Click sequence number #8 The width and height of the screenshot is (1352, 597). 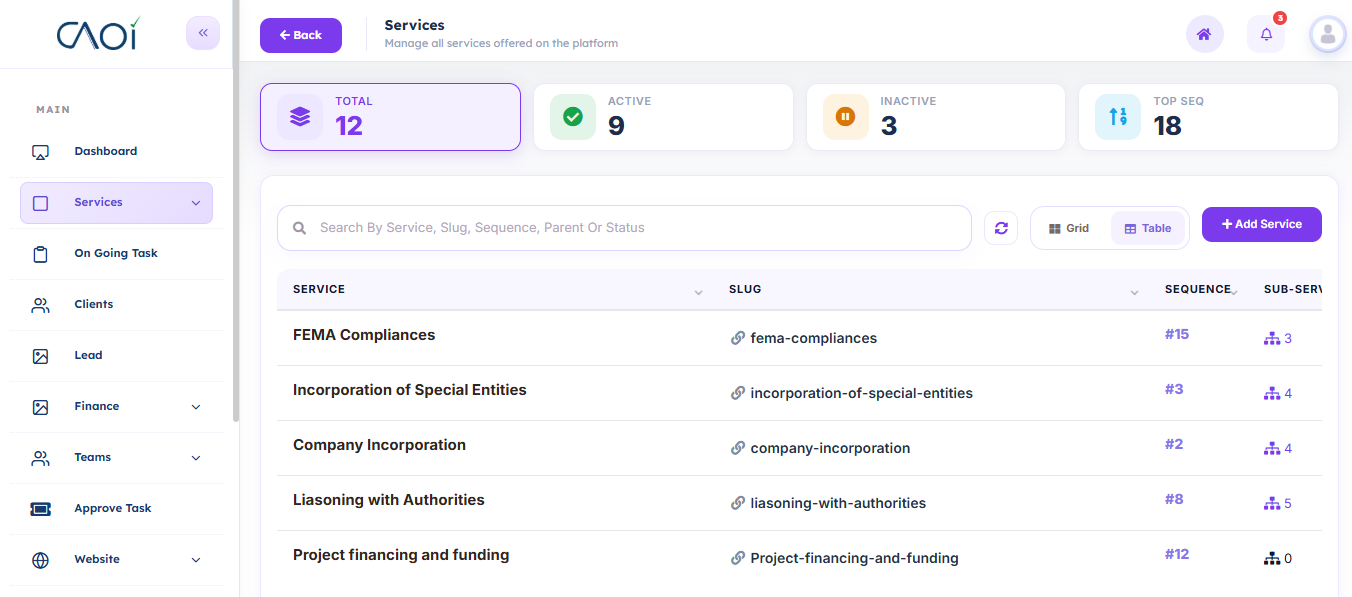[x=1174, y=499]
